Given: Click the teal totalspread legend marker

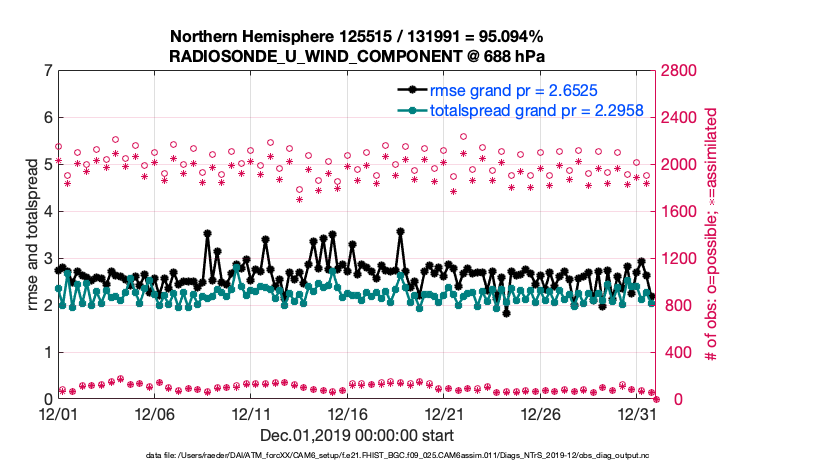Looking at the screenshot, I should click(x=409, y=110).
